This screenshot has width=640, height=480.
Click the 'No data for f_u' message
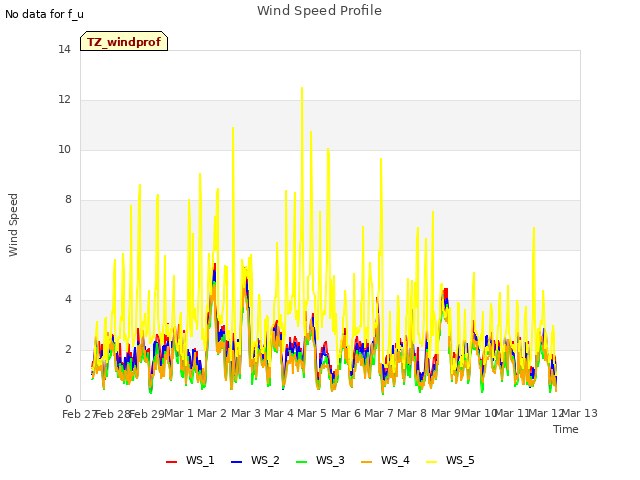tap(44, 14)
